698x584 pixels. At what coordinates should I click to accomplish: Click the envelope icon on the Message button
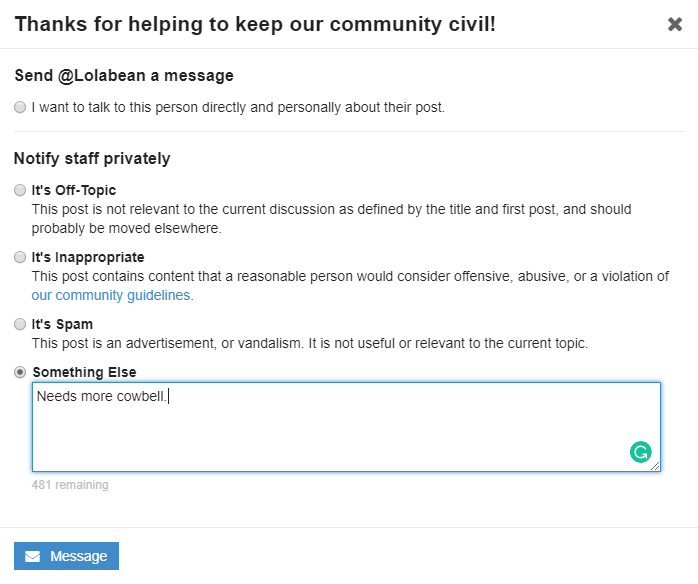(x=33, y=557)
